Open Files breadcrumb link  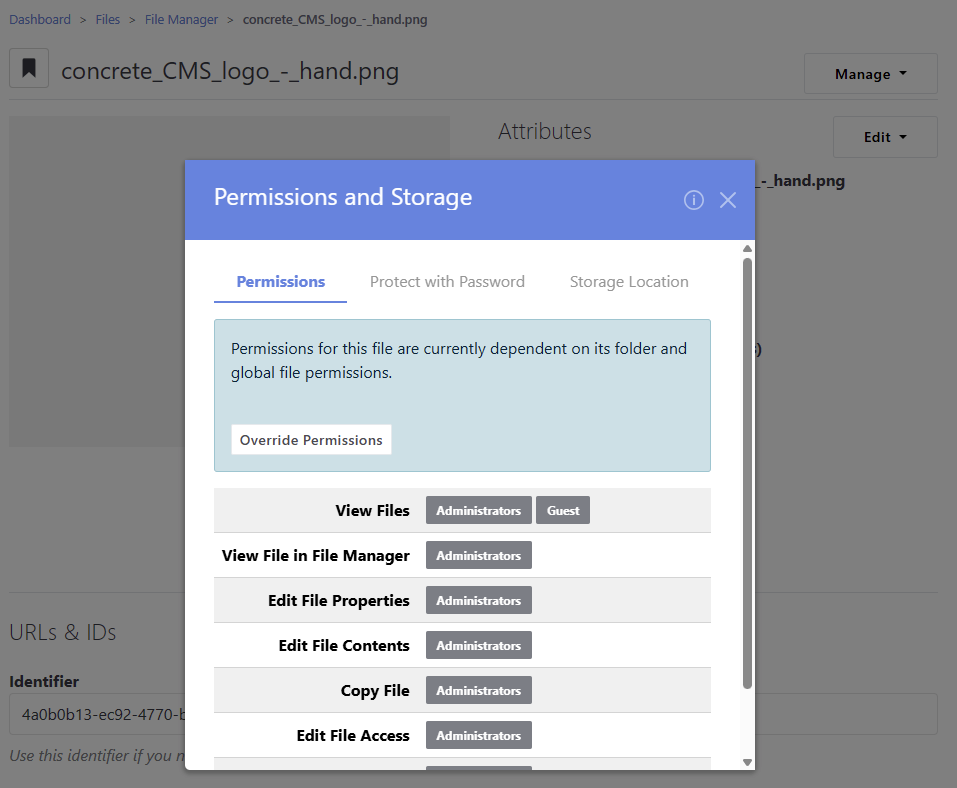click(108, 20)
